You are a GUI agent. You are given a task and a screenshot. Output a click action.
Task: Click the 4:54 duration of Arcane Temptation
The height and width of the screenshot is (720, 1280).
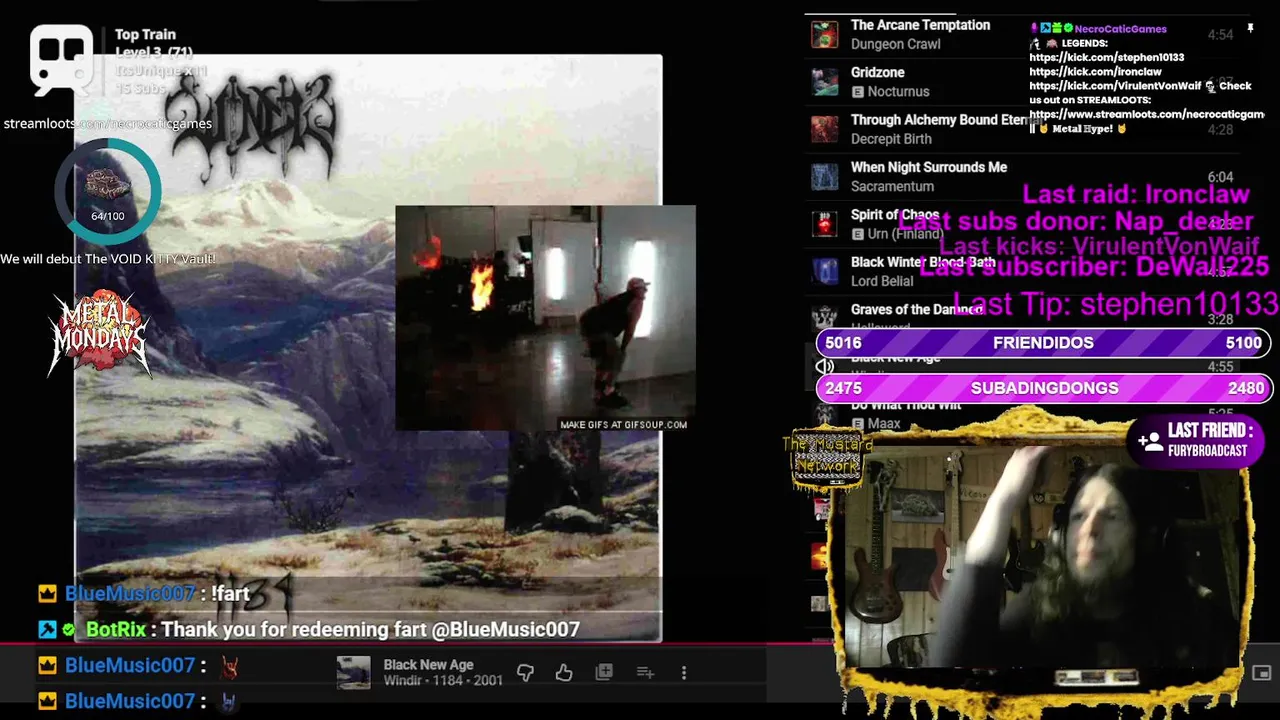tap(1220, 35)
